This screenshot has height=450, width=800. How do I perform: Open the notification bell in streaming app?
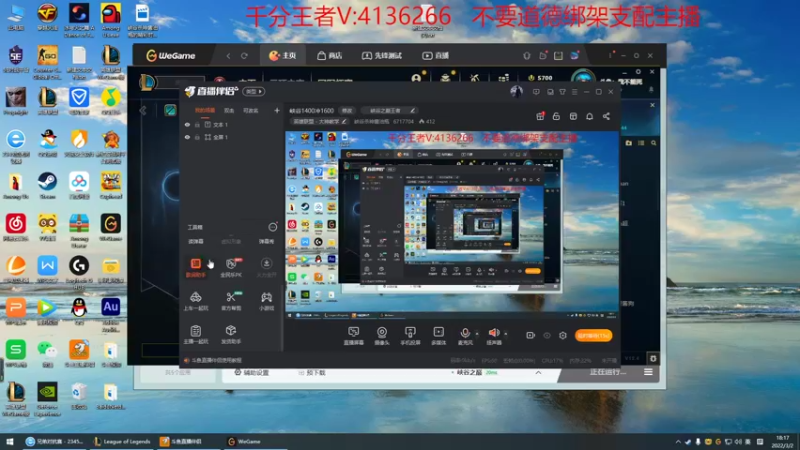(590, 116)
